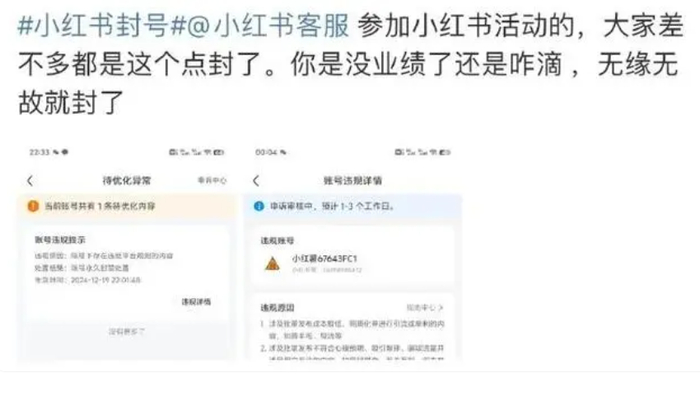Tap back arrow on 账号违规详情 screen
The width and height of the screenshot is (700, 401).
(256, 180)
